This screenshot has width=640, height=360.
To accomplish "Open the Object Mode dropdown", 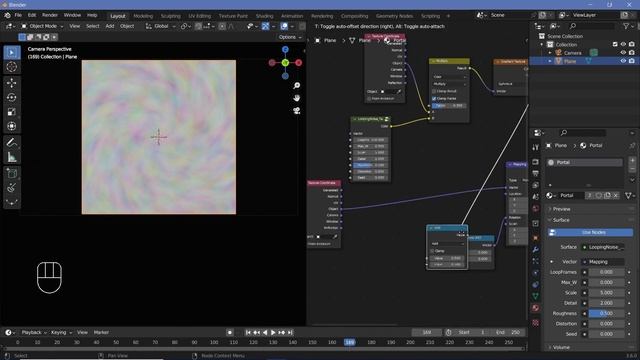I will [x=42, y=26].
